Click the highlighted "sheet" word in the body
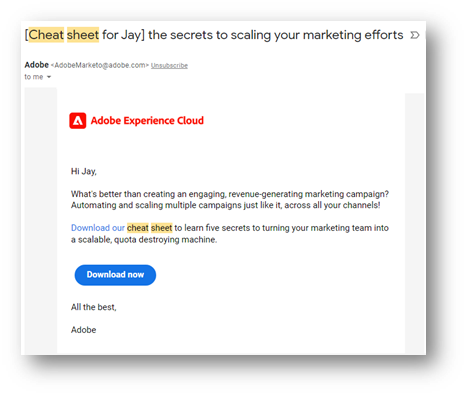Viewport: 468px width, 397px height. (x=162, y=228)
